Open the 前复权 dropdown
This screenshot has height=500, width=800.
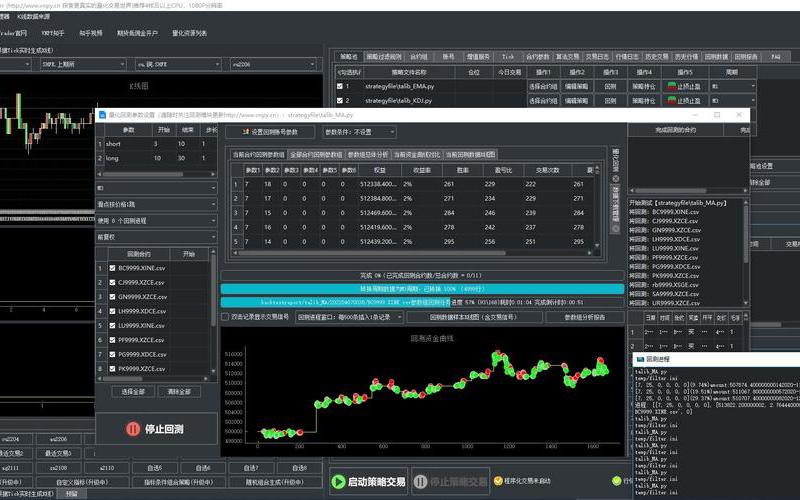[x=156, y=237]
